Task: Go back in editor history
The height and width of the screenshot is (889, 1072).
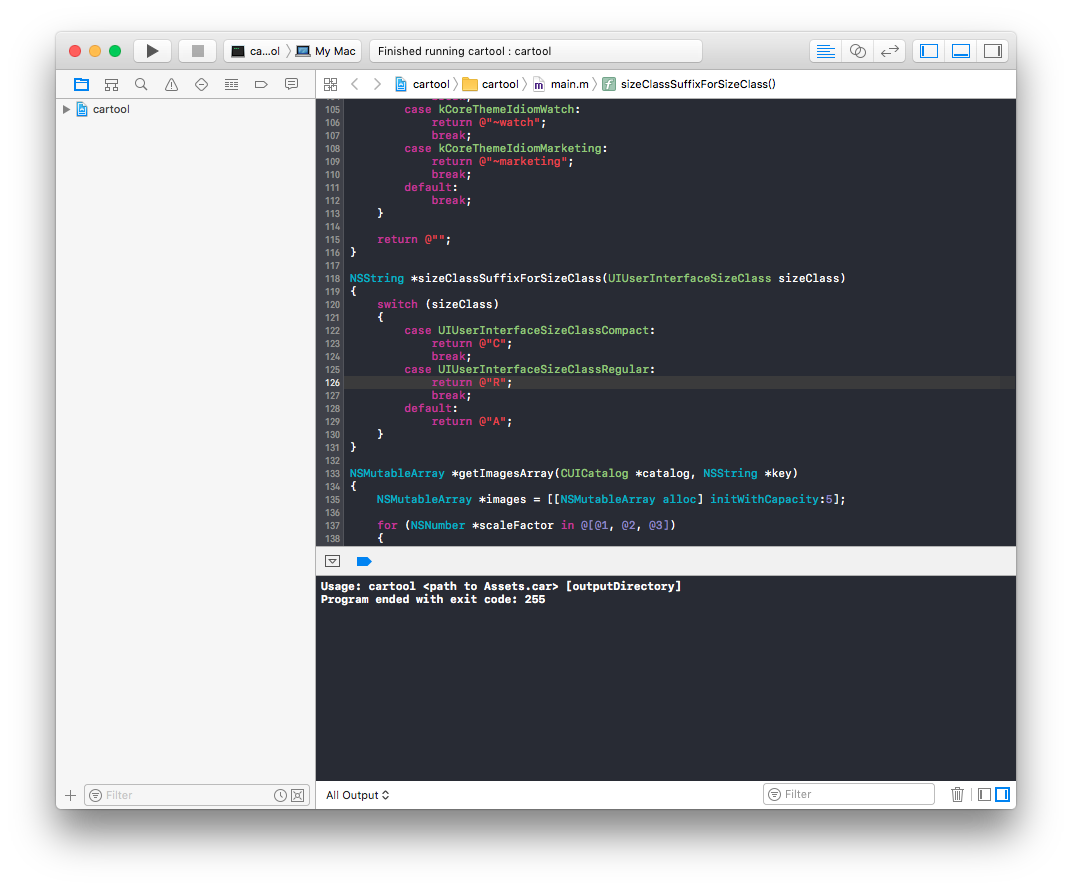Action: (x=354, y=85)
